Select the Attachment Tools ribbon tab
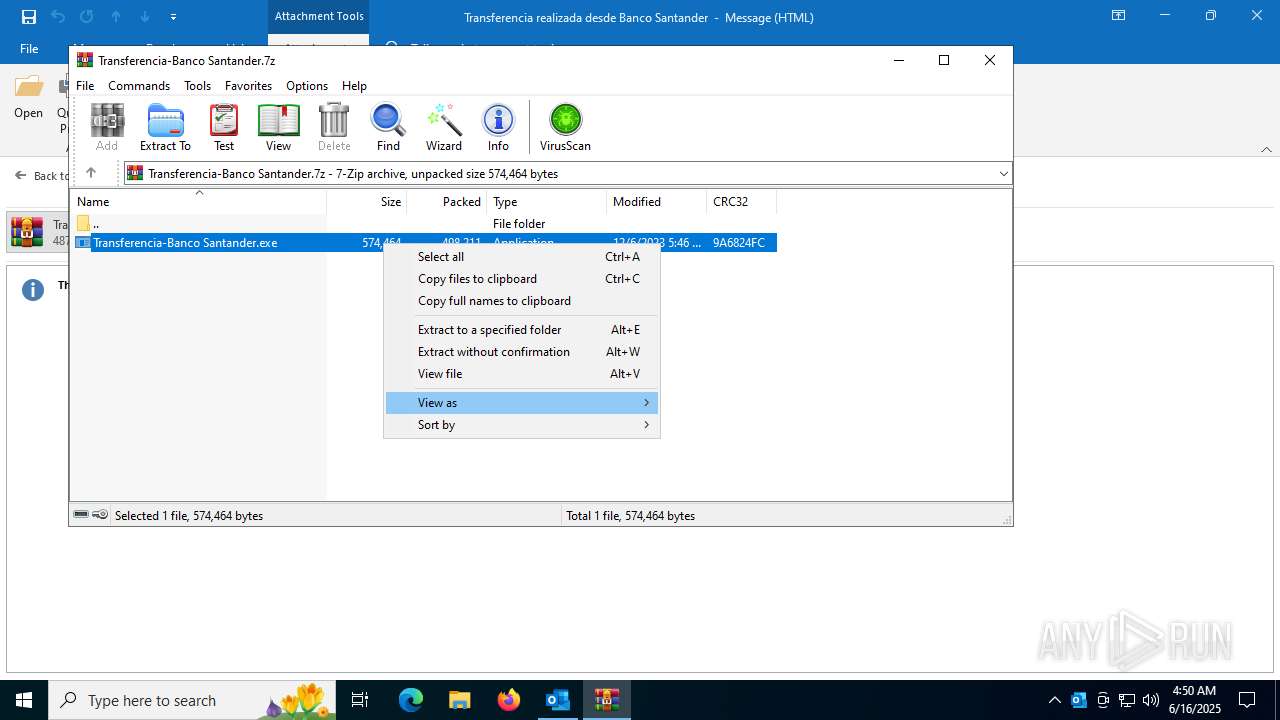Viewport: 1280px width, 720px height. [319, 16]
